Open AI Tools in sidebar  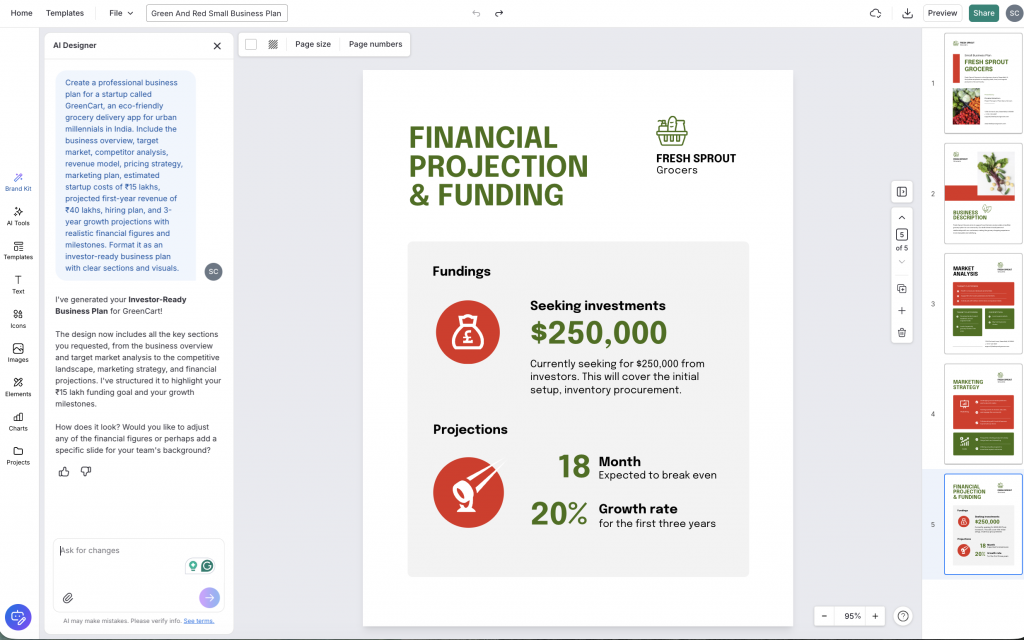(18, 216)
